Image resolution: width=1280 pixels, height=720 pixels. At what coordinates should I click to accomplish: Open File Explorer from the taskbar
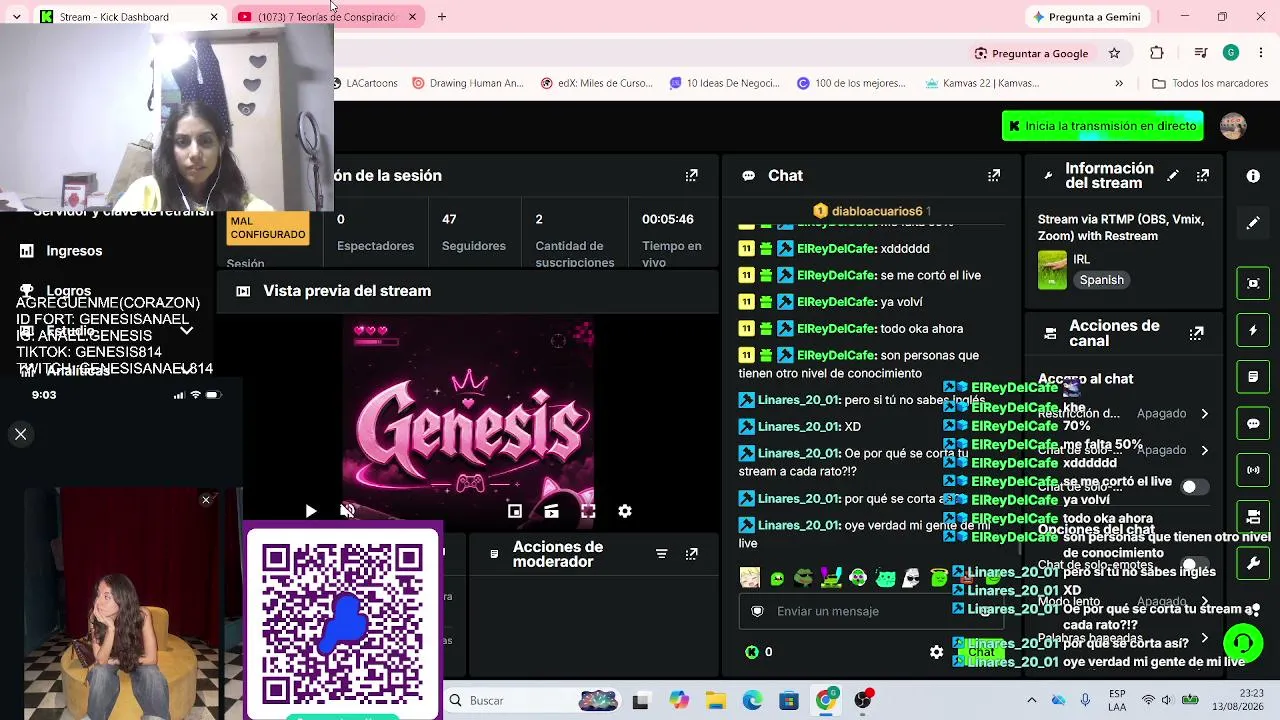pos(715,700)
